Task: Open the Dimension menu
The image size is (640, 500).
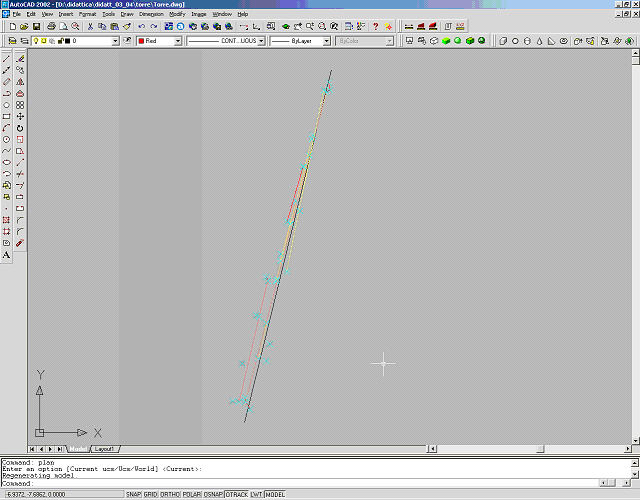Action: tap(151, 14)
